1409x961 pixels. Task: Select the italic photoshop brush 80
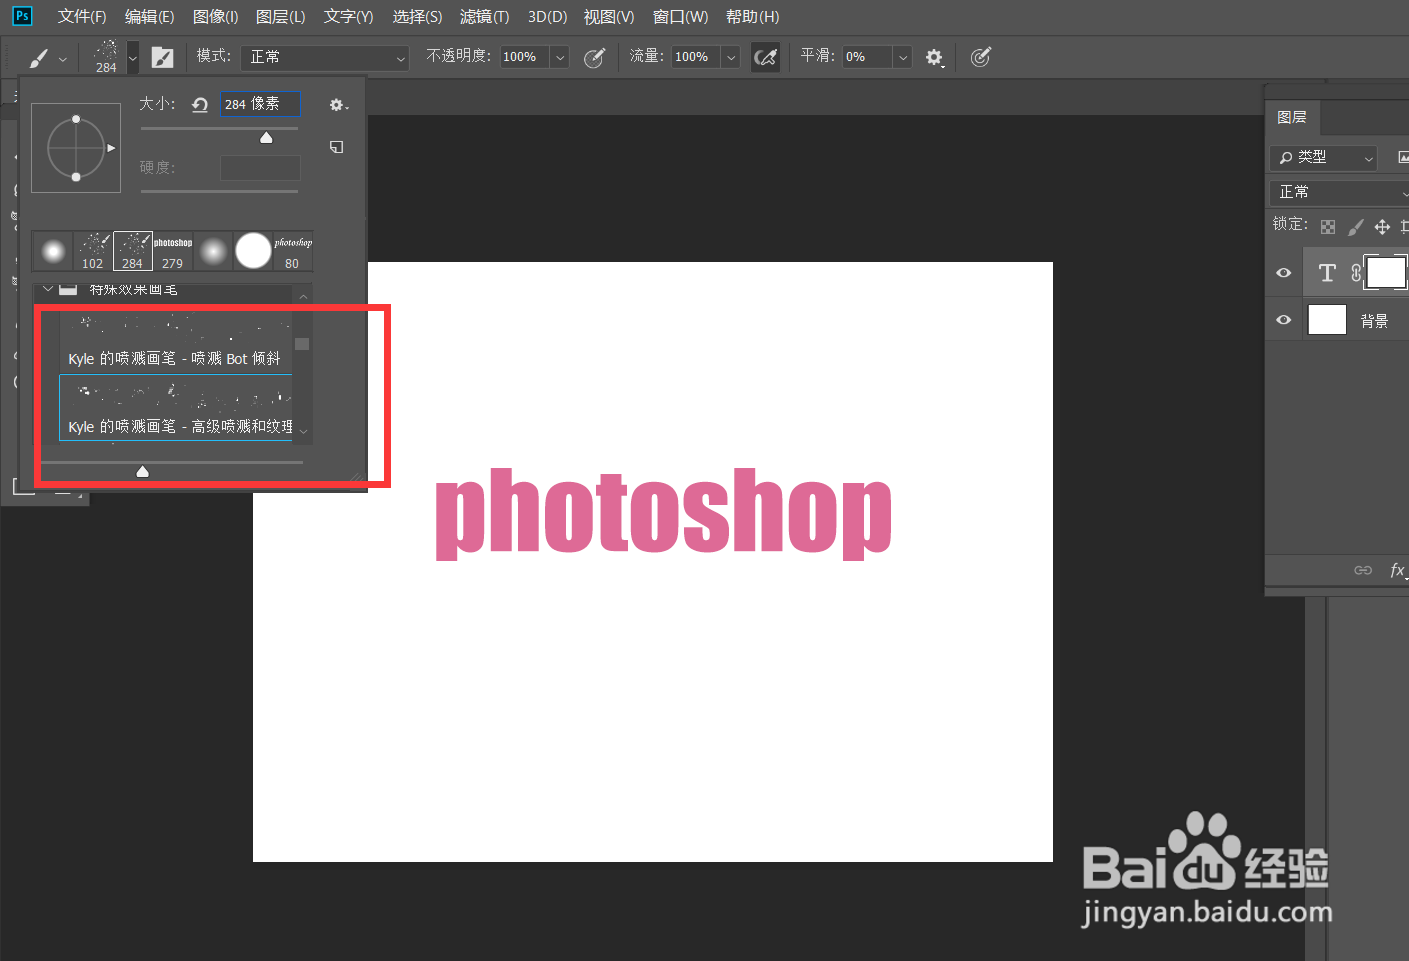(293, 251)
